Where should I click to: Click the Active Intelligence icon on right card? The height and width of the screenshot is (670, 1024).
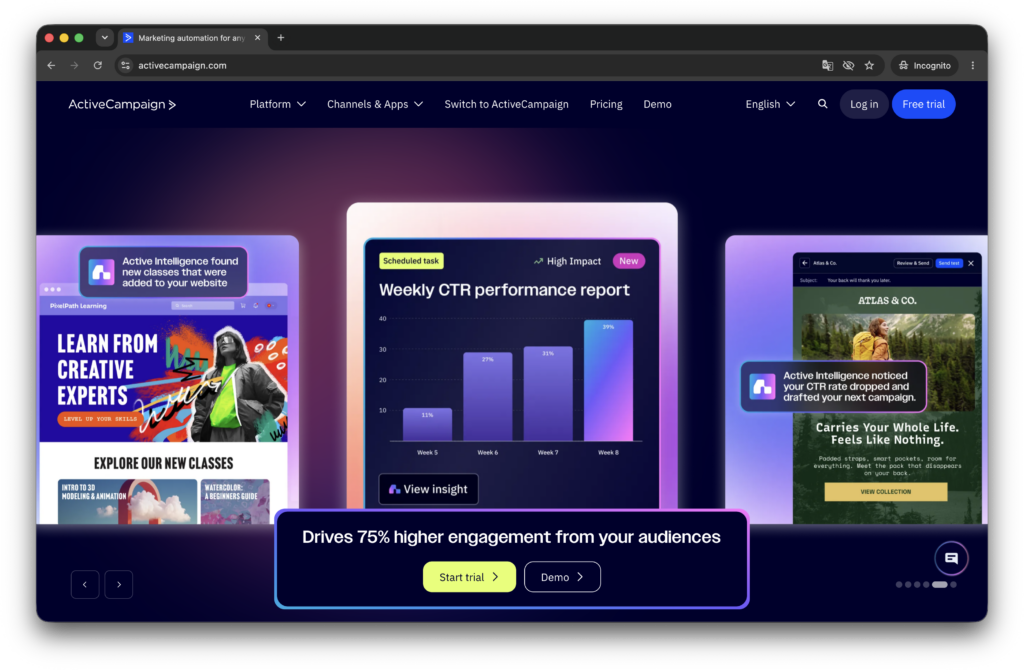[762, 387]
